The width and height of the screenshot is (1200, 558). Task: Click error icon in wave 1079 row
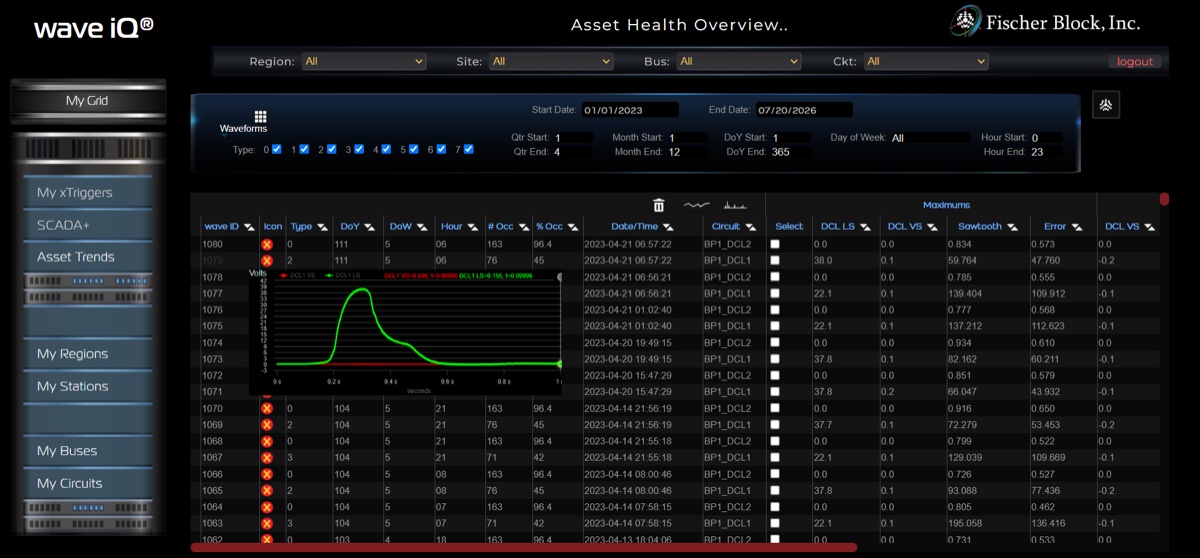coord(267,260)
